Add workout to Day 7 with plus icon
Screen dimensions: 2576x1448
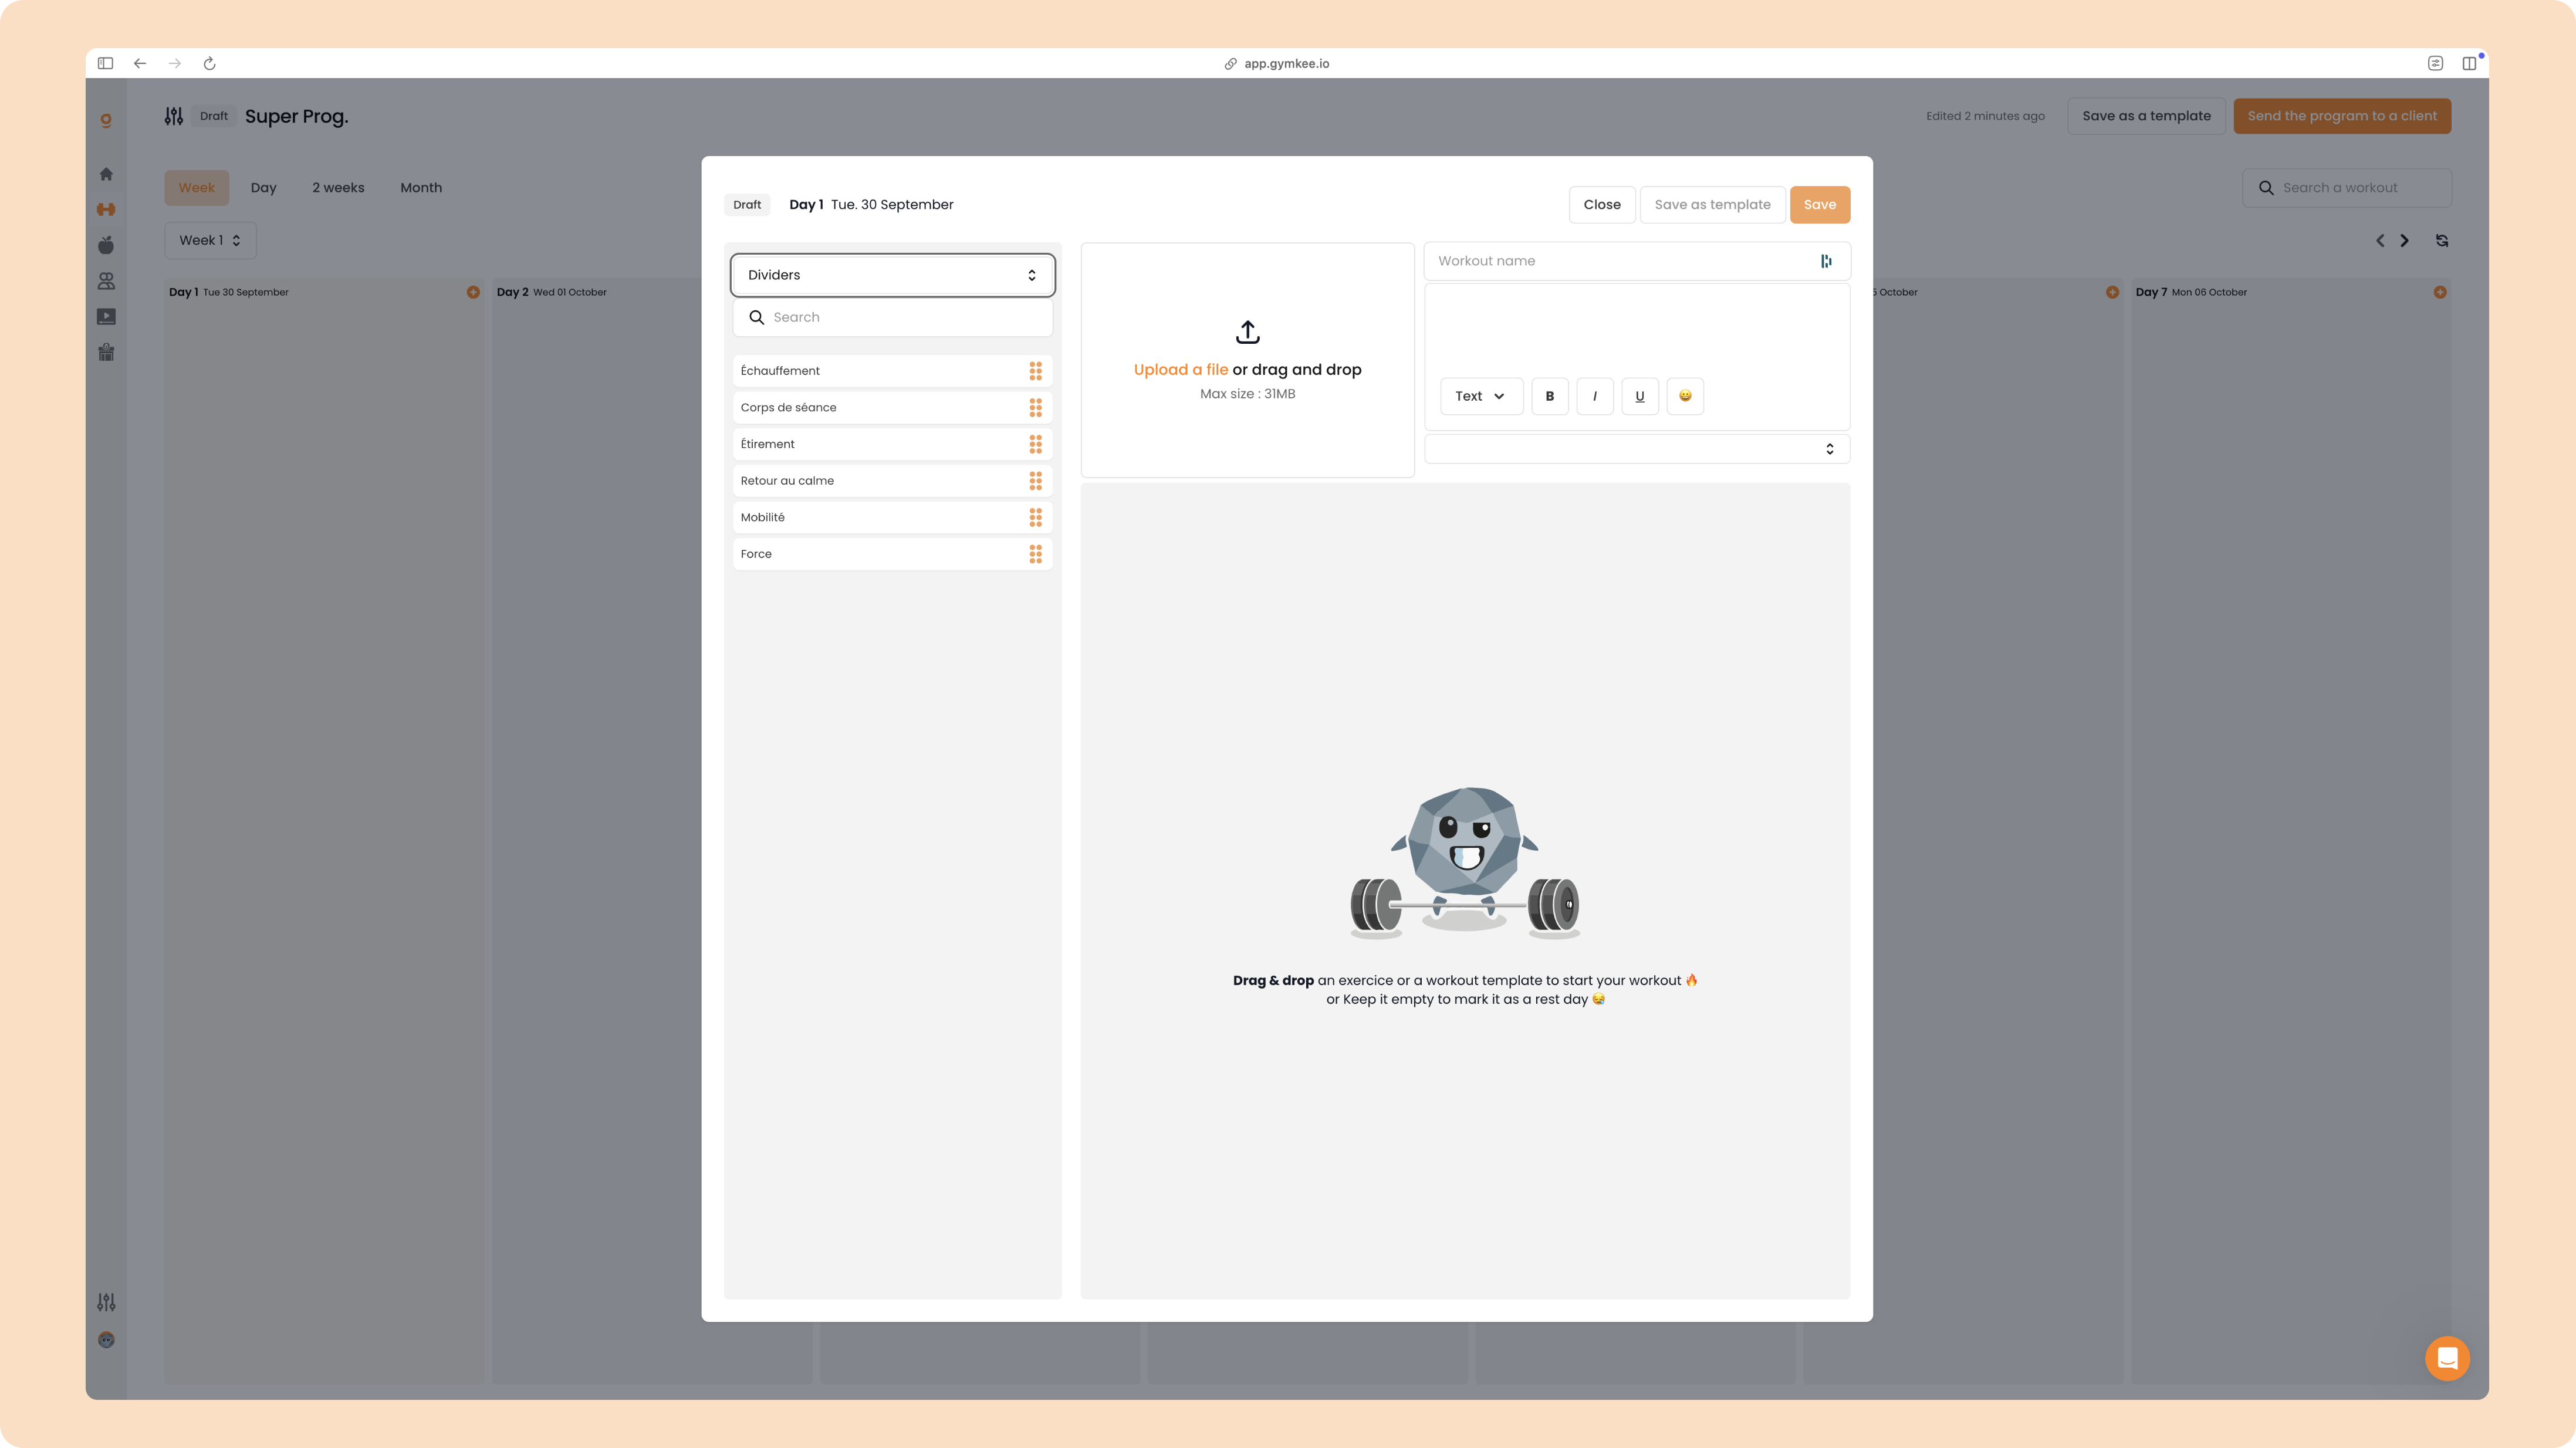pyautogui.click(x=2440, y=292)
